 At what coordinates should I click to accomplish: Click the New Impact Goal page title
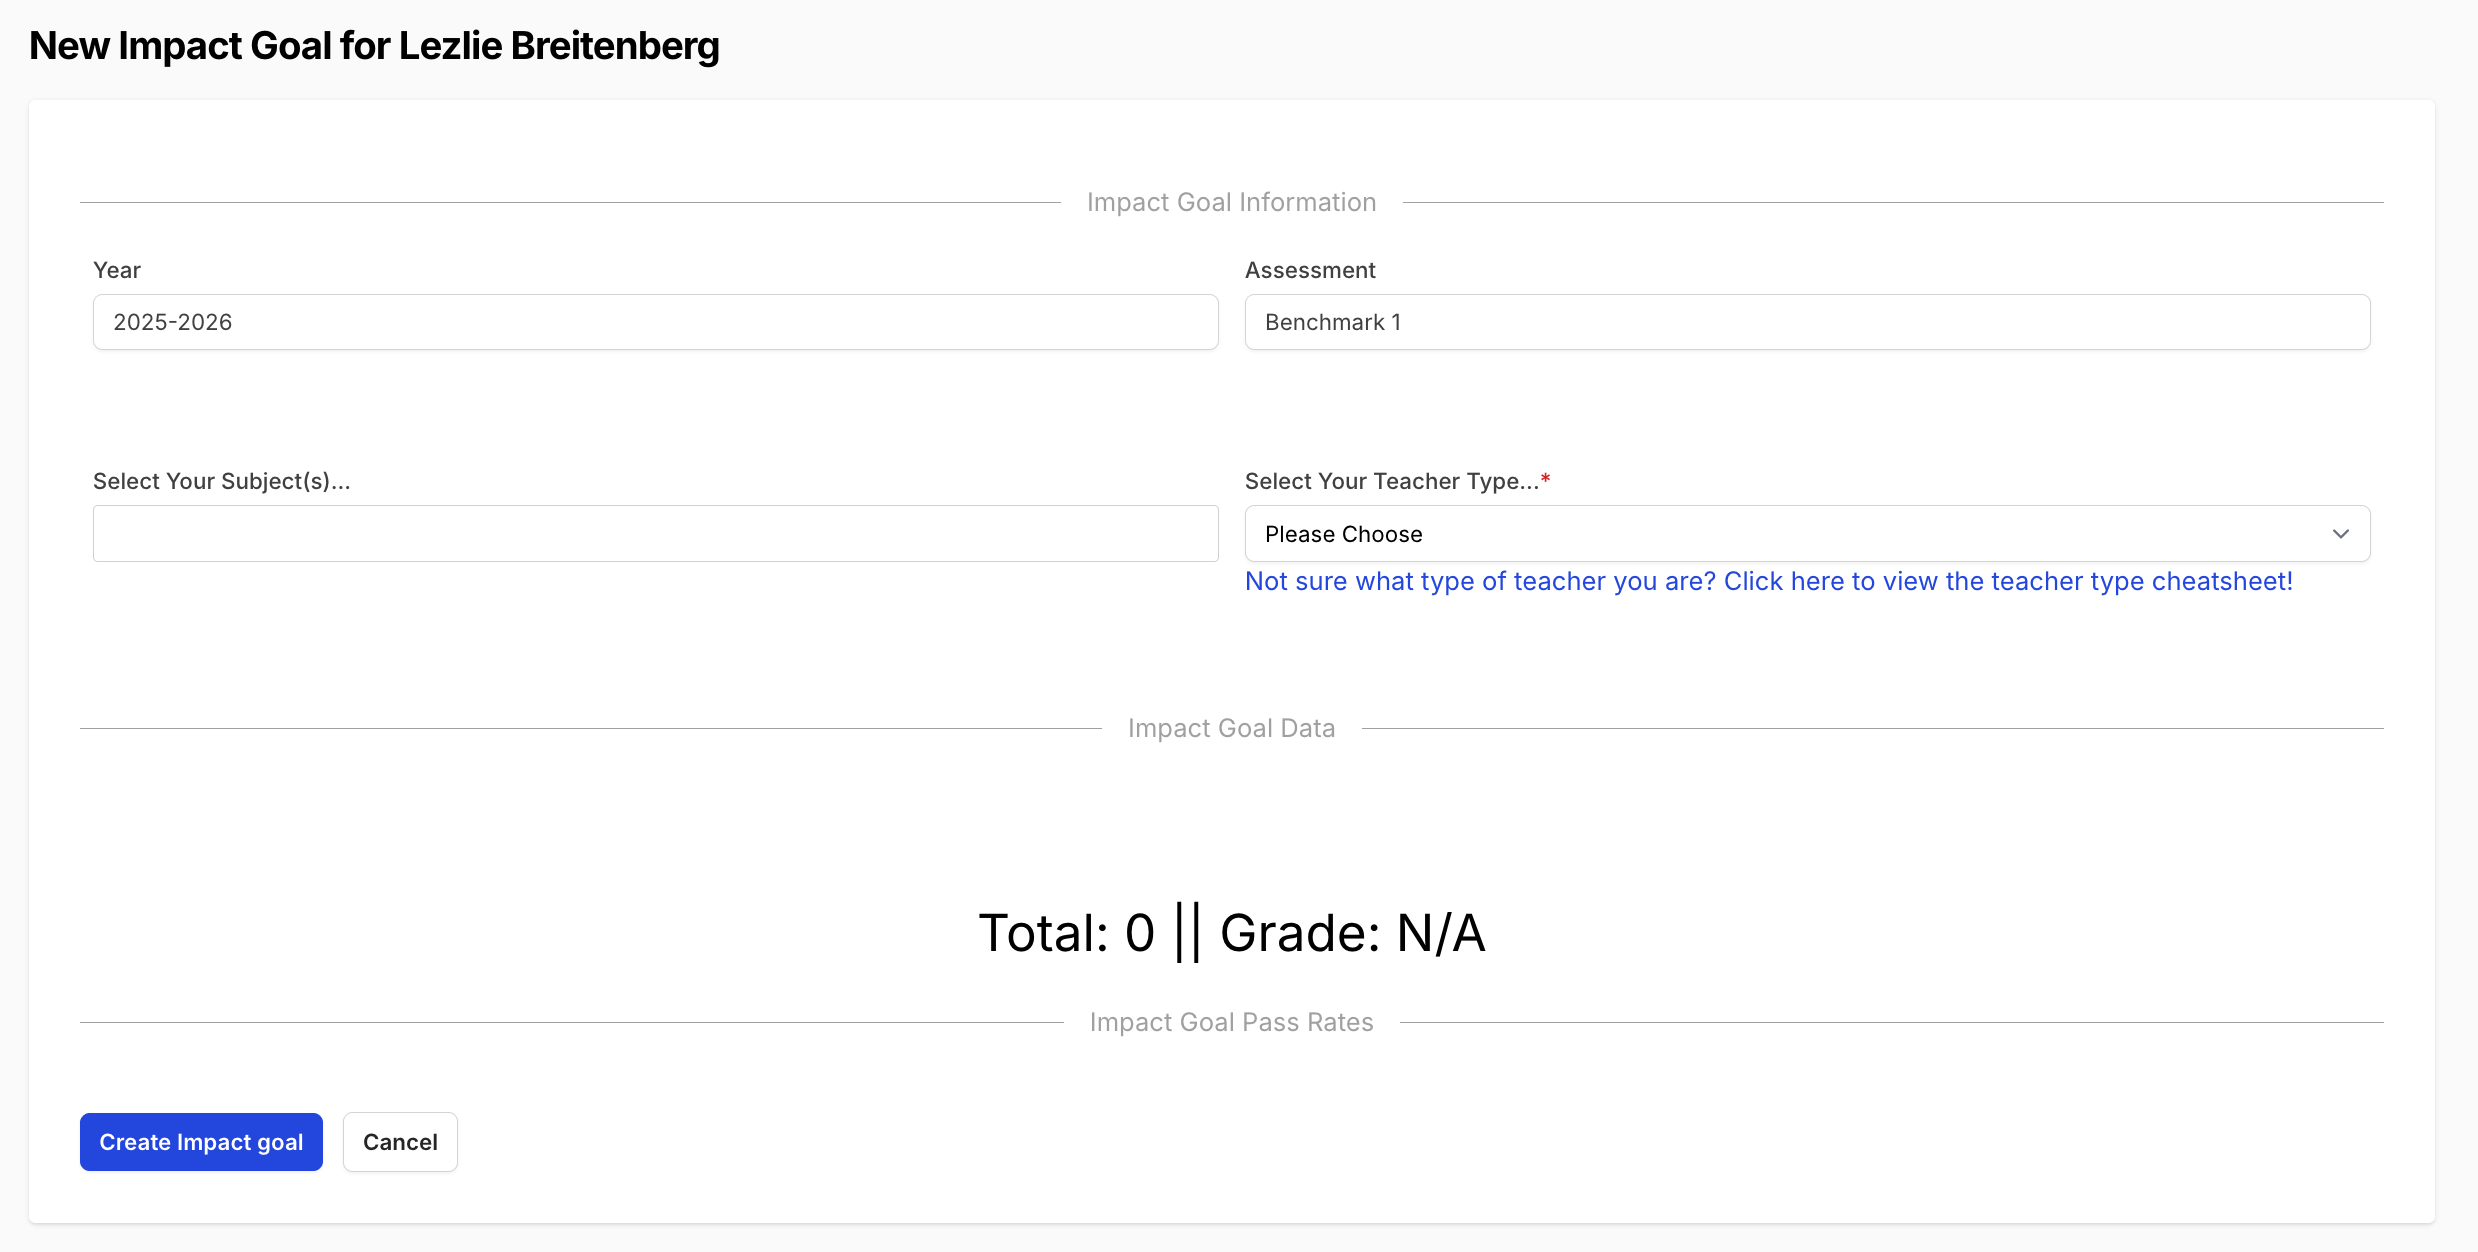[x=373, y=45]
